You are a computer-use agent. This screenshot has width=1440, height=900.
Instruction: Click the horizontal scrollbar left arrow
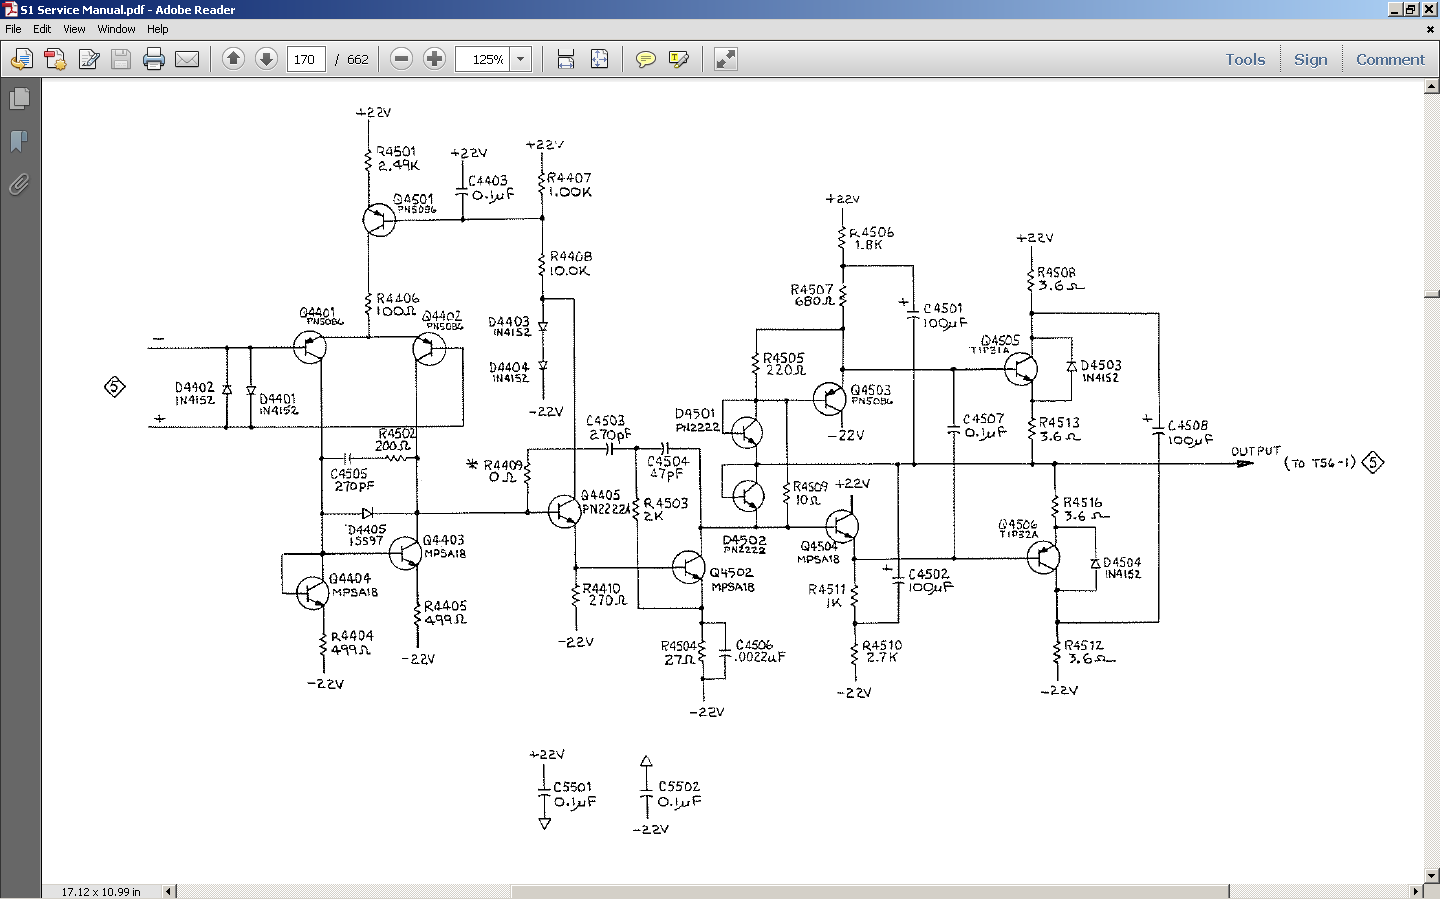(x=168, y=891)
